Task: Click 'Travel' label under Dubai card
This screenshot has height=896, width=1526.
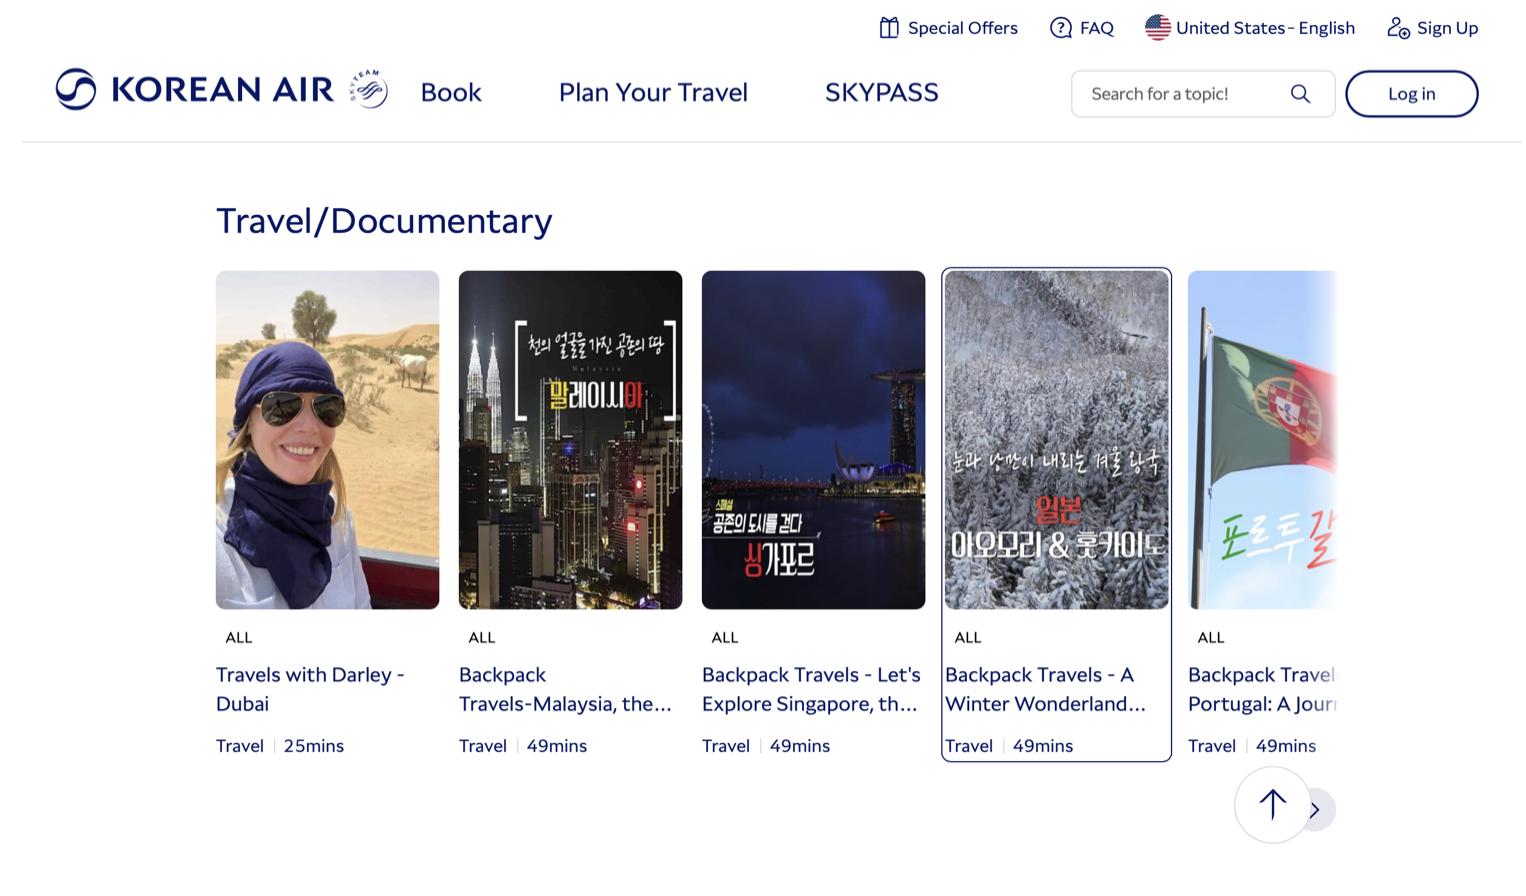Action: point(240,746)
